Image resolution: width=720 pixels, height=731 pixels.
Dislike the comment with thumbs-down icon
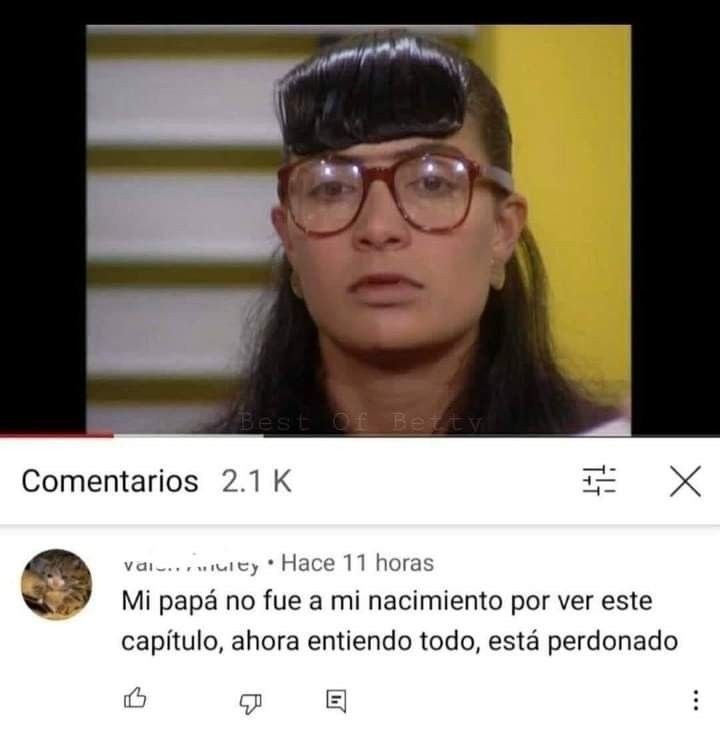coord(250,703)
